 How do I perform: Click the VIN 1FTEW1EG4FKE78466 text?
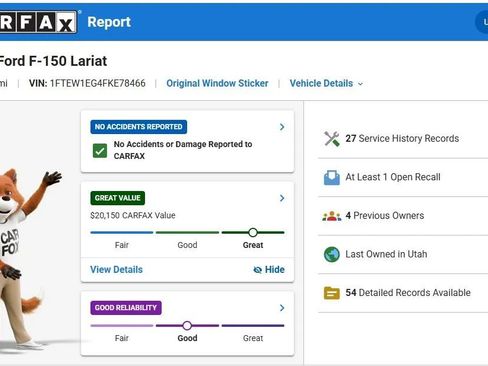87,83
